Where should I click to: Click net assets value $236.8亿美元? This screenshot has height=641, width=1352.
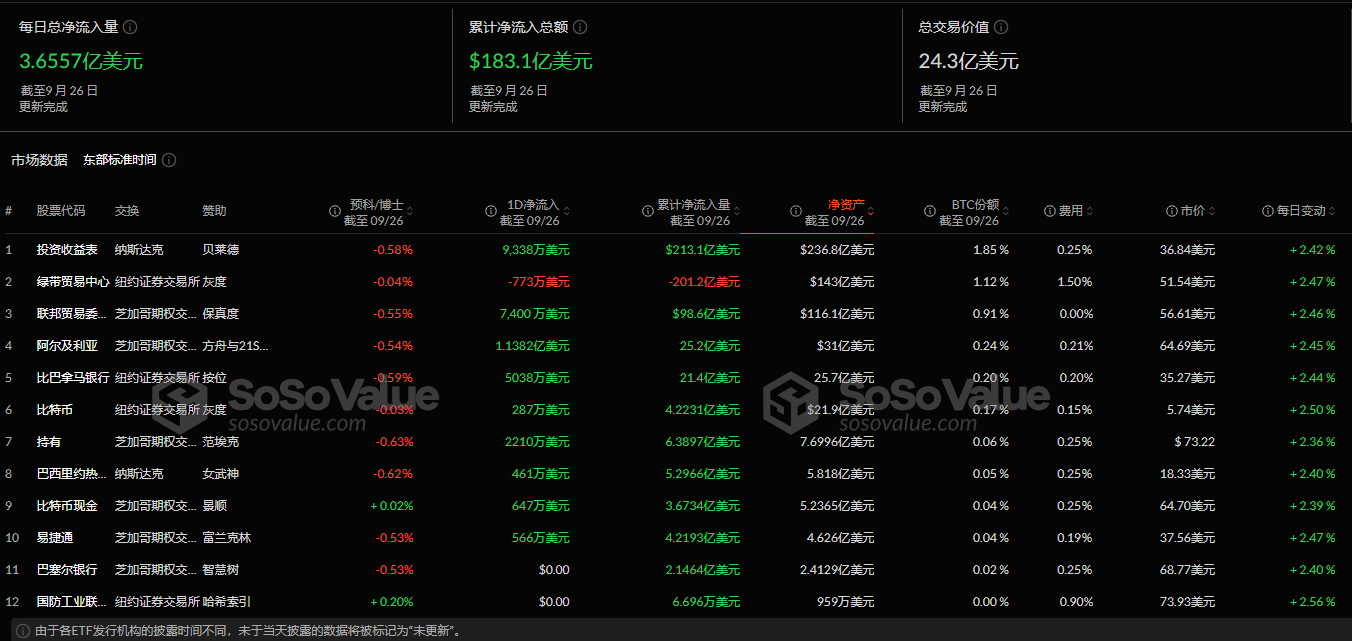[x=837, y=250]
